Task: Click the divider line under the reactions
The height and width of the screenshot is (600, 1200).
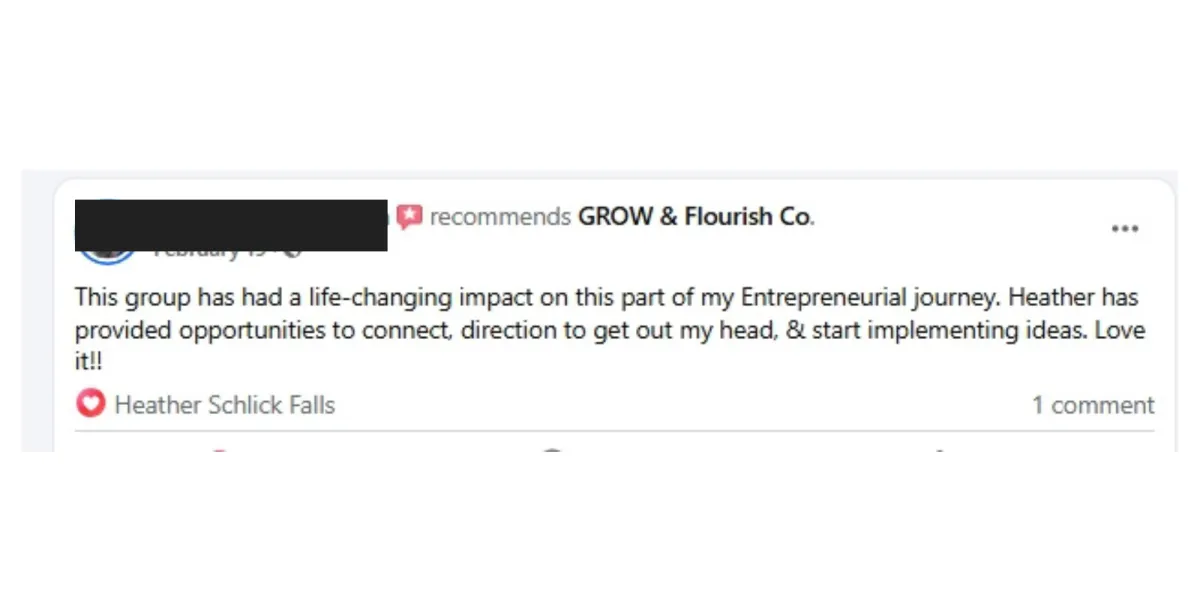Action: (614, 431)
